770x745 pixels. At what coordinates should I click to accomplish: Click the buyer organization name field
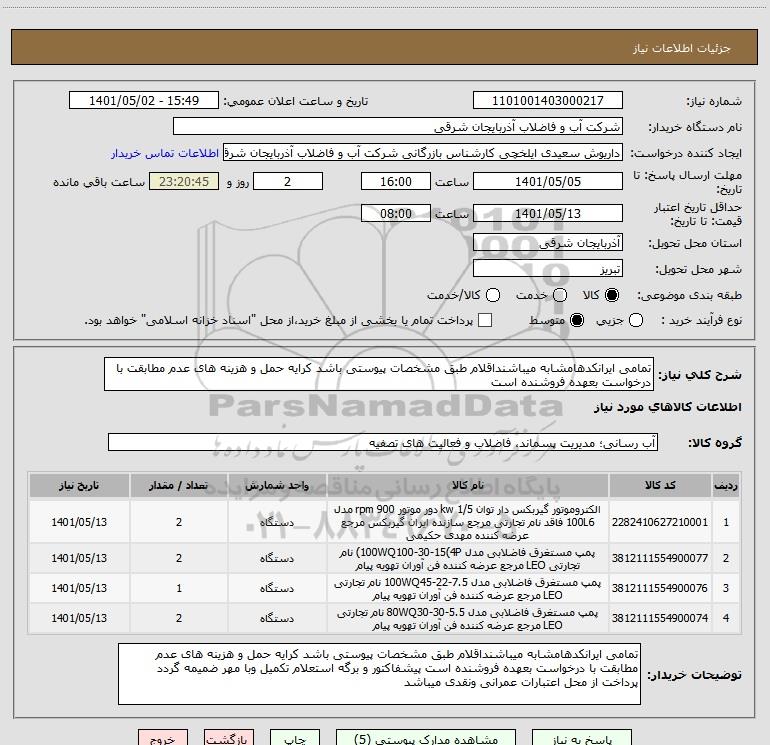(398, 127)
